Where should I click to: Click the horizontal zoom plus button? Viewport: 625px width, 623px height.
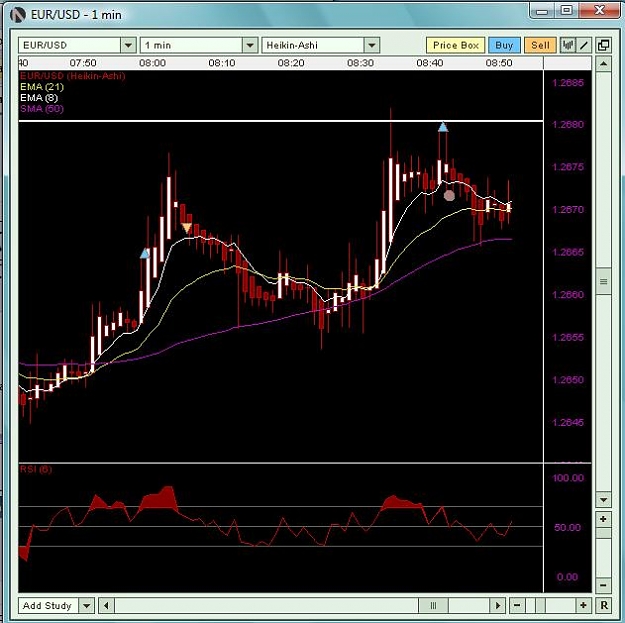(x=583, y=606)
